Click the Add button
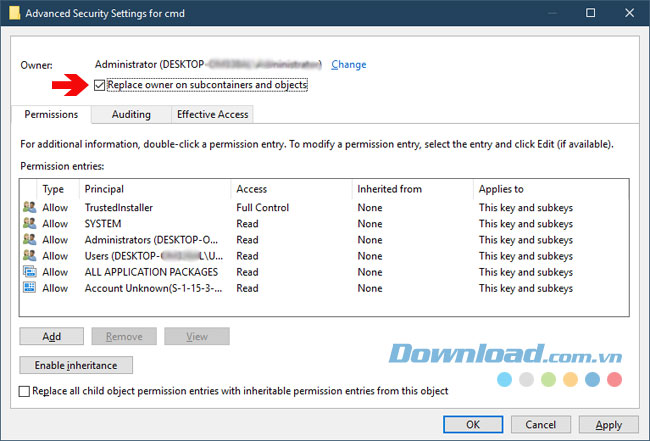The image size is (650, 441). pyautogui.click(x=51, y=336)
